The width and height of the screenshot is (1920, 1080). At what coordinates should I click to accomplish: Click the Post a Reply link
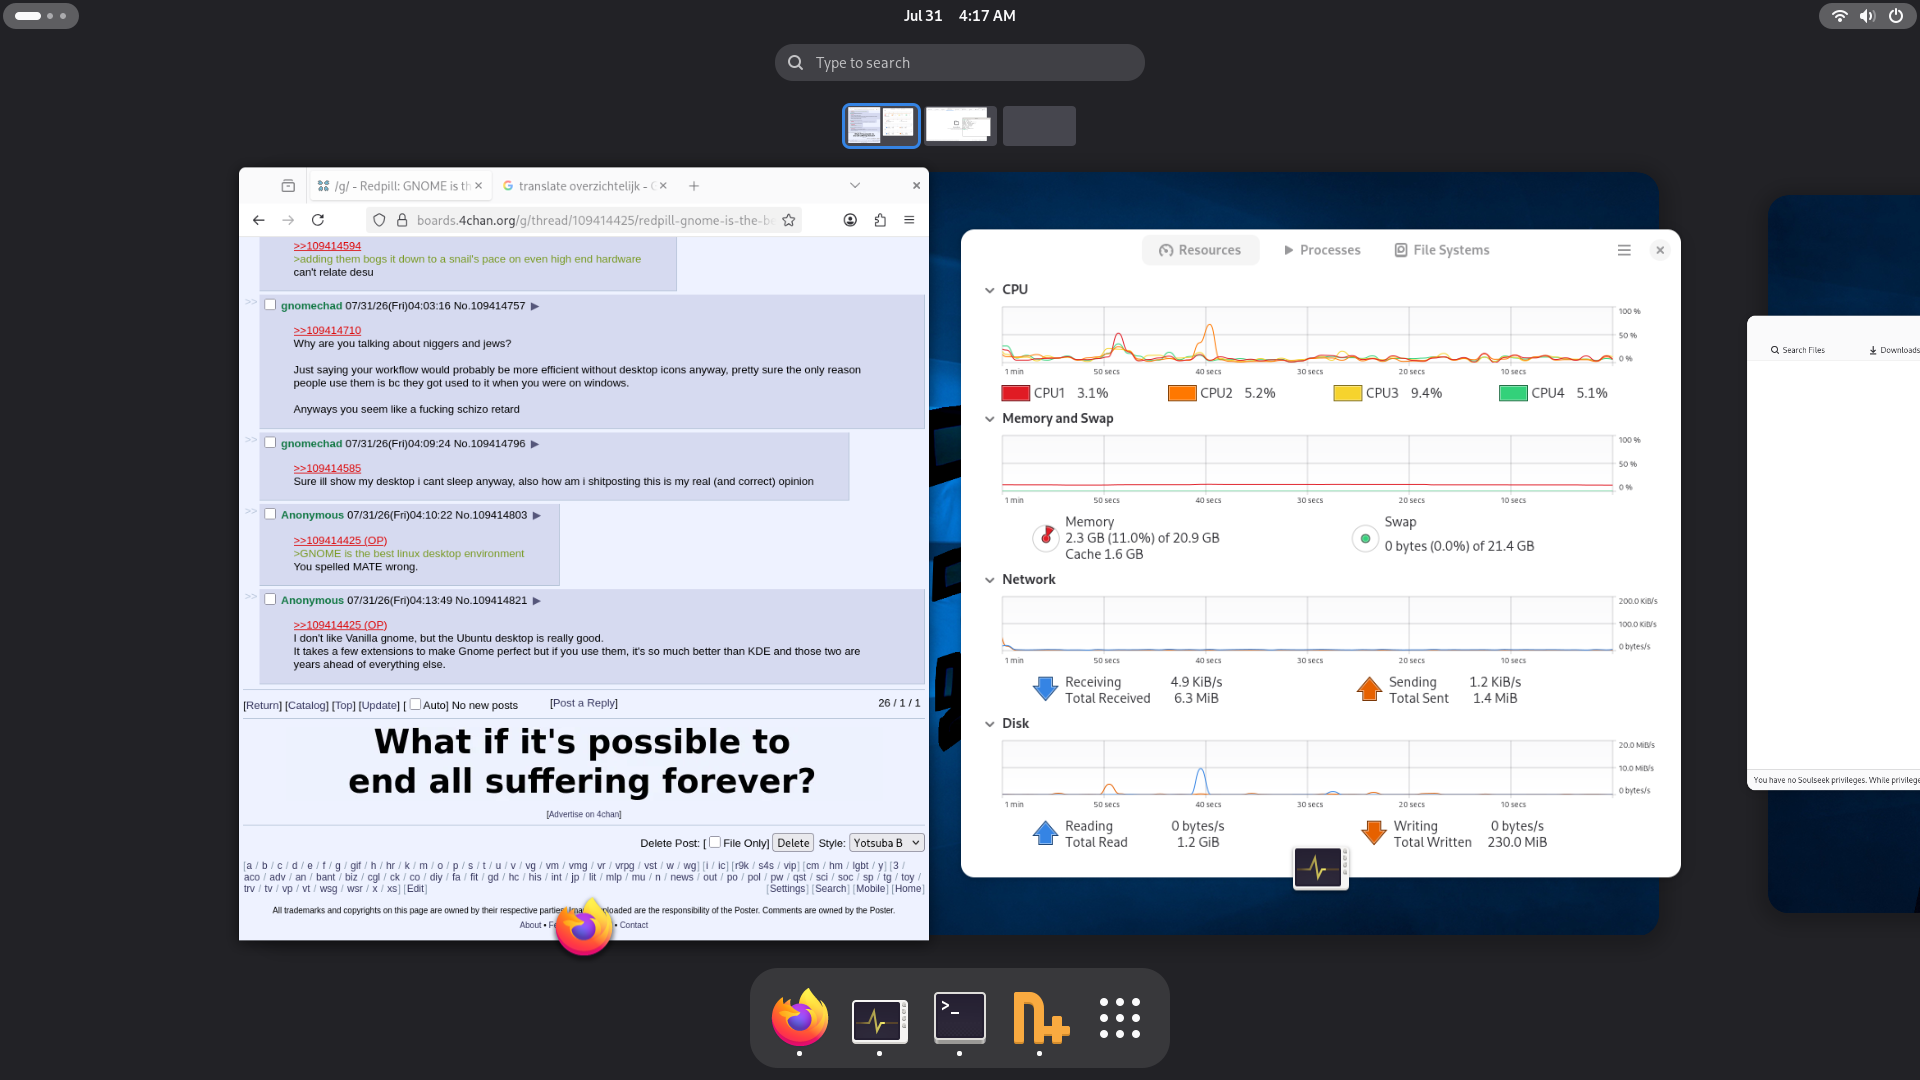[584, 703]
